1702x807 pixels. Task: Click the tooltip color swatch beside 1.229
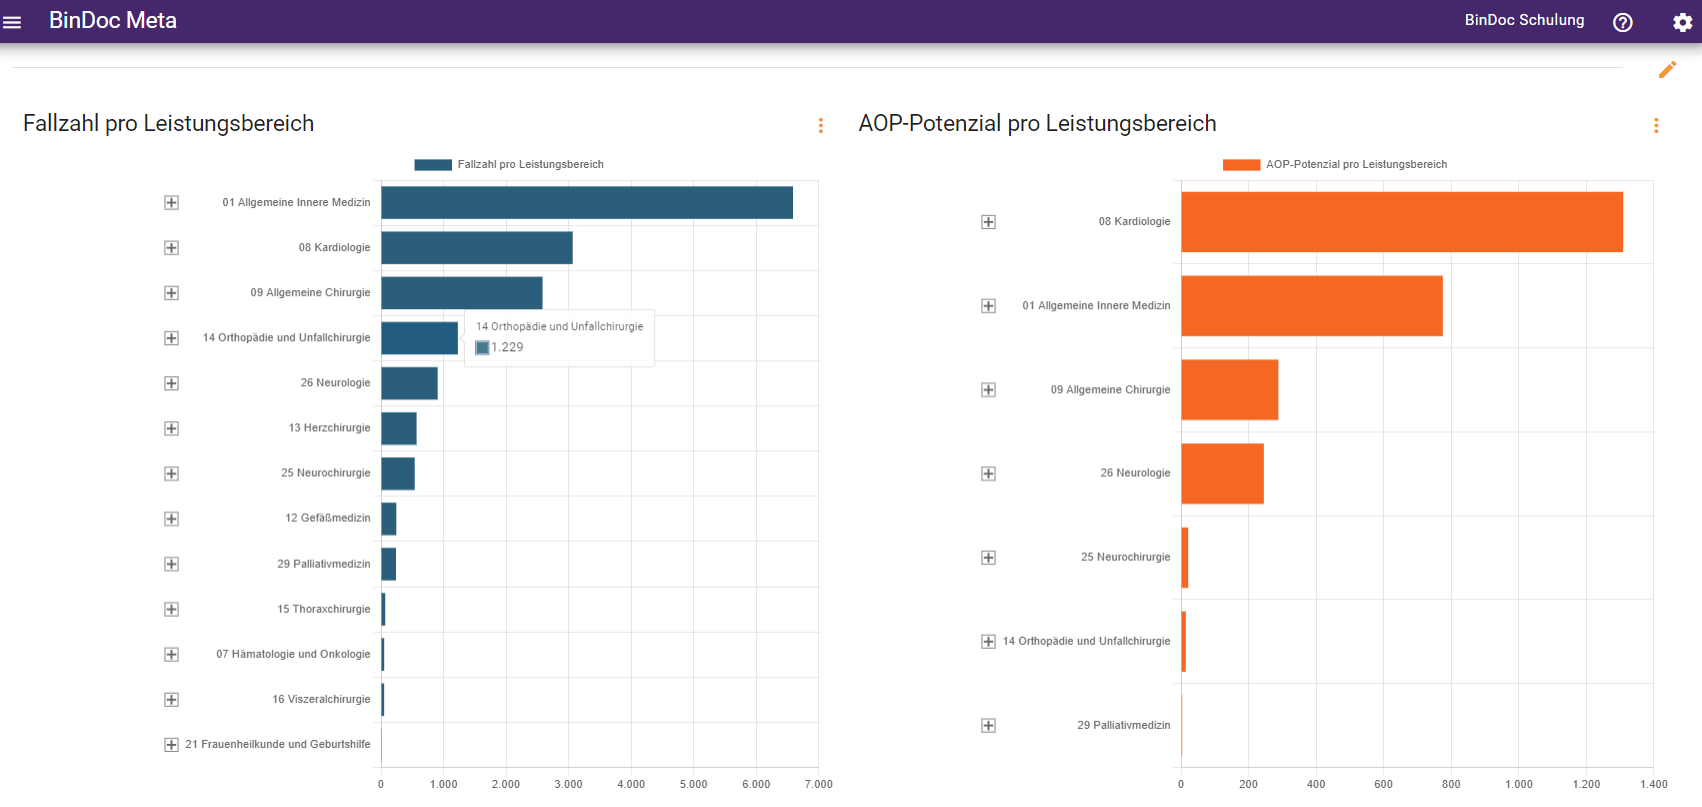(482, 348)
